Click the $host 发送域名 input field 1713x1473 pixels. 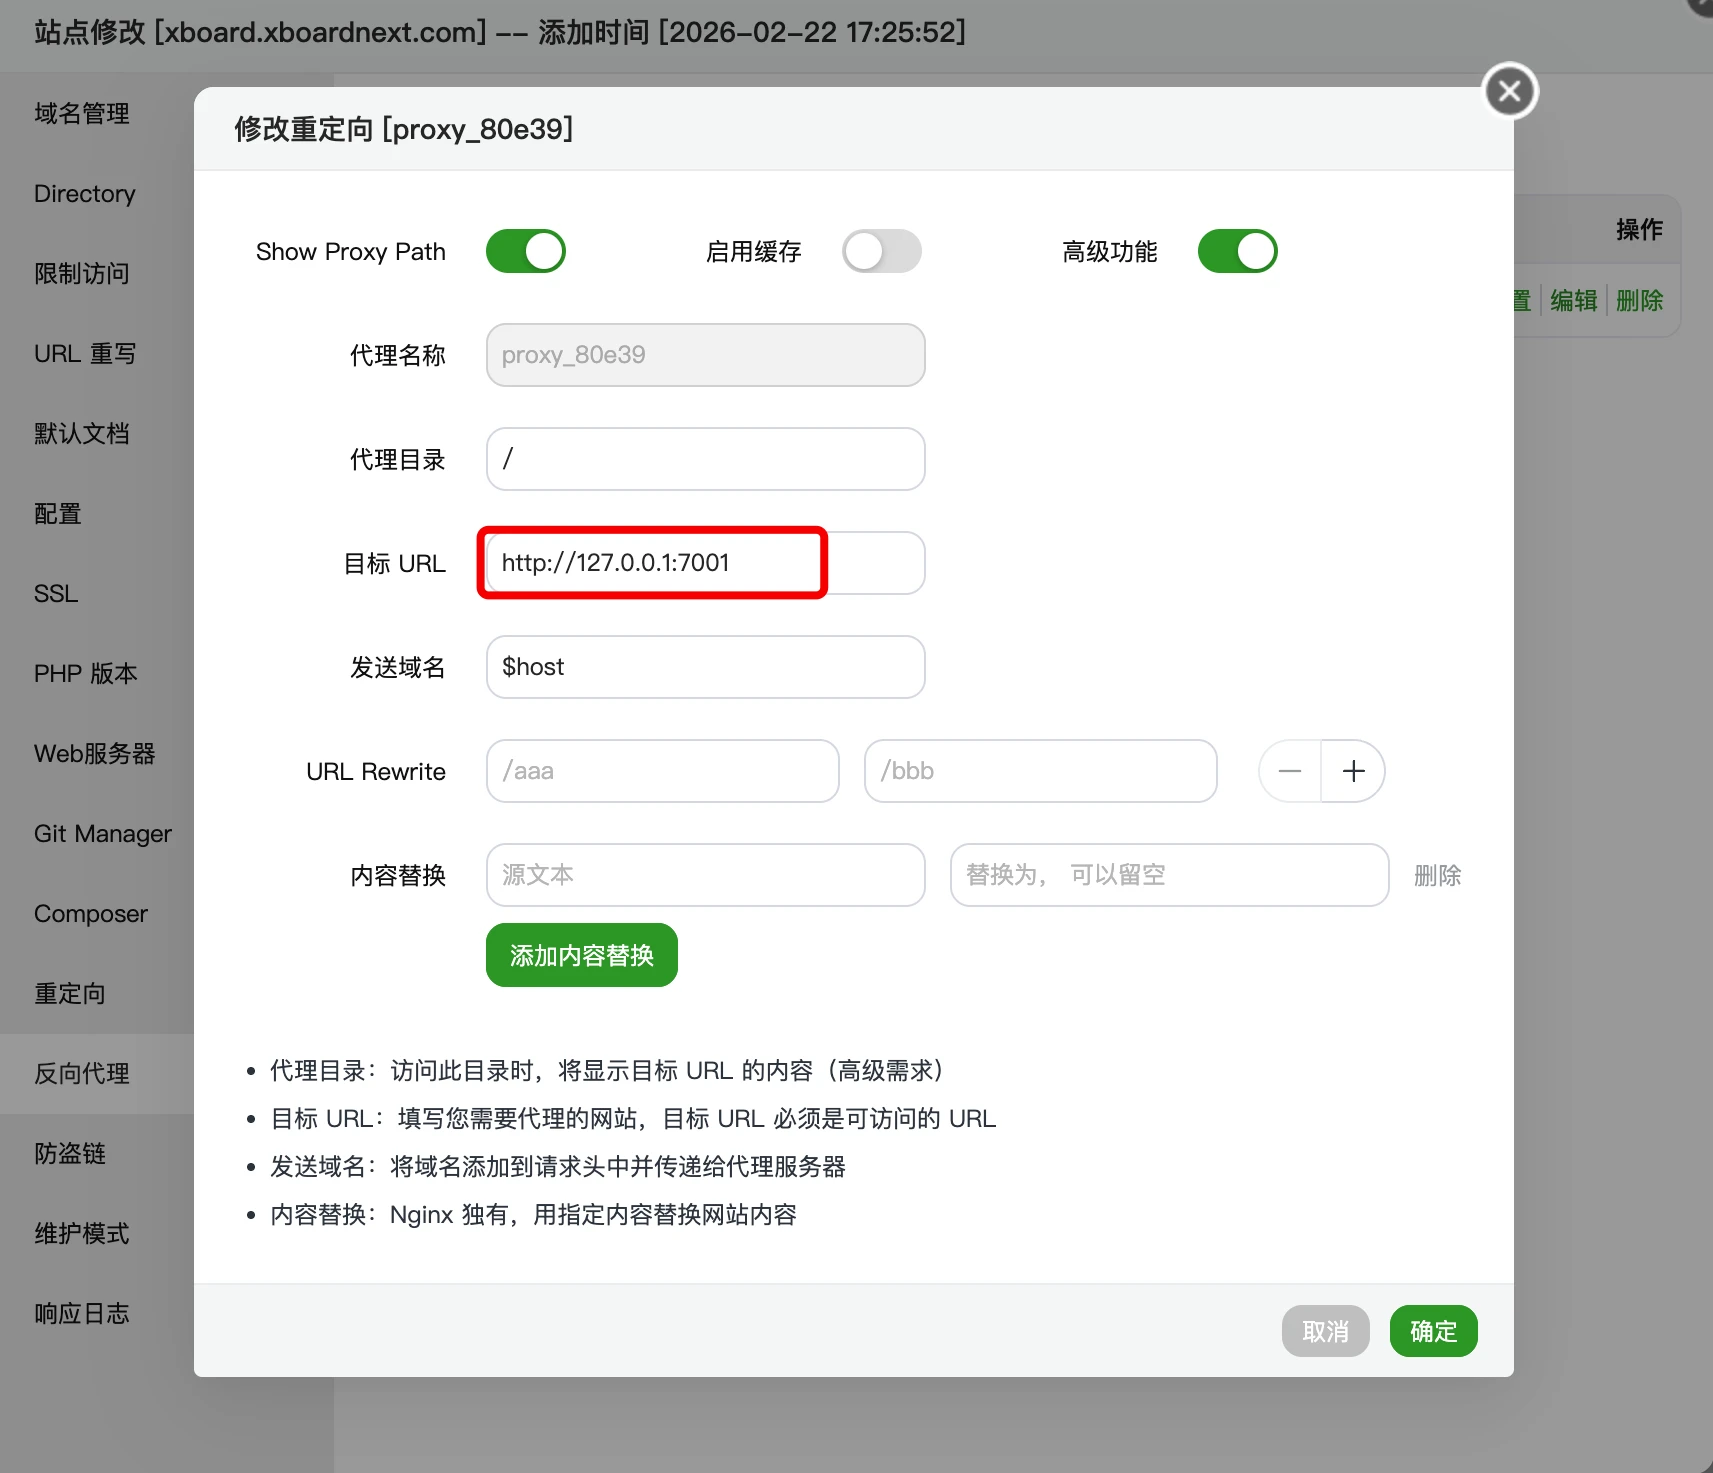pos(705,667)
